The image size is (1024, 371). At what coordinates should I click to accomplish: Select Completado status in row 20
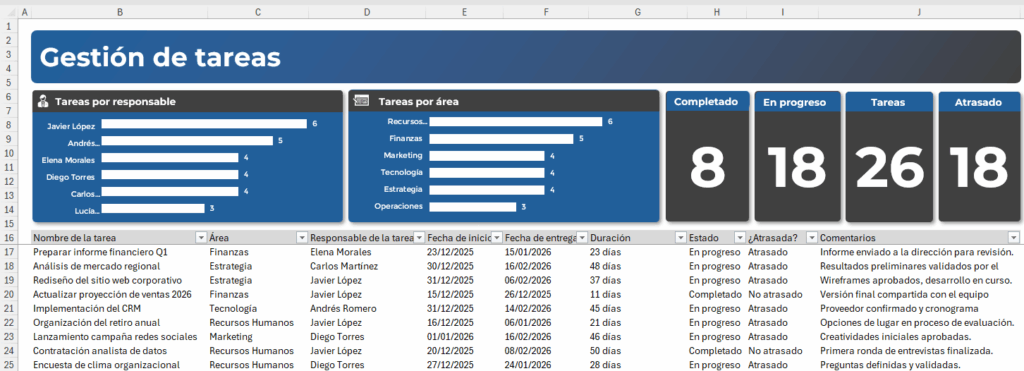pyautogui.click(x=716, y=295)
